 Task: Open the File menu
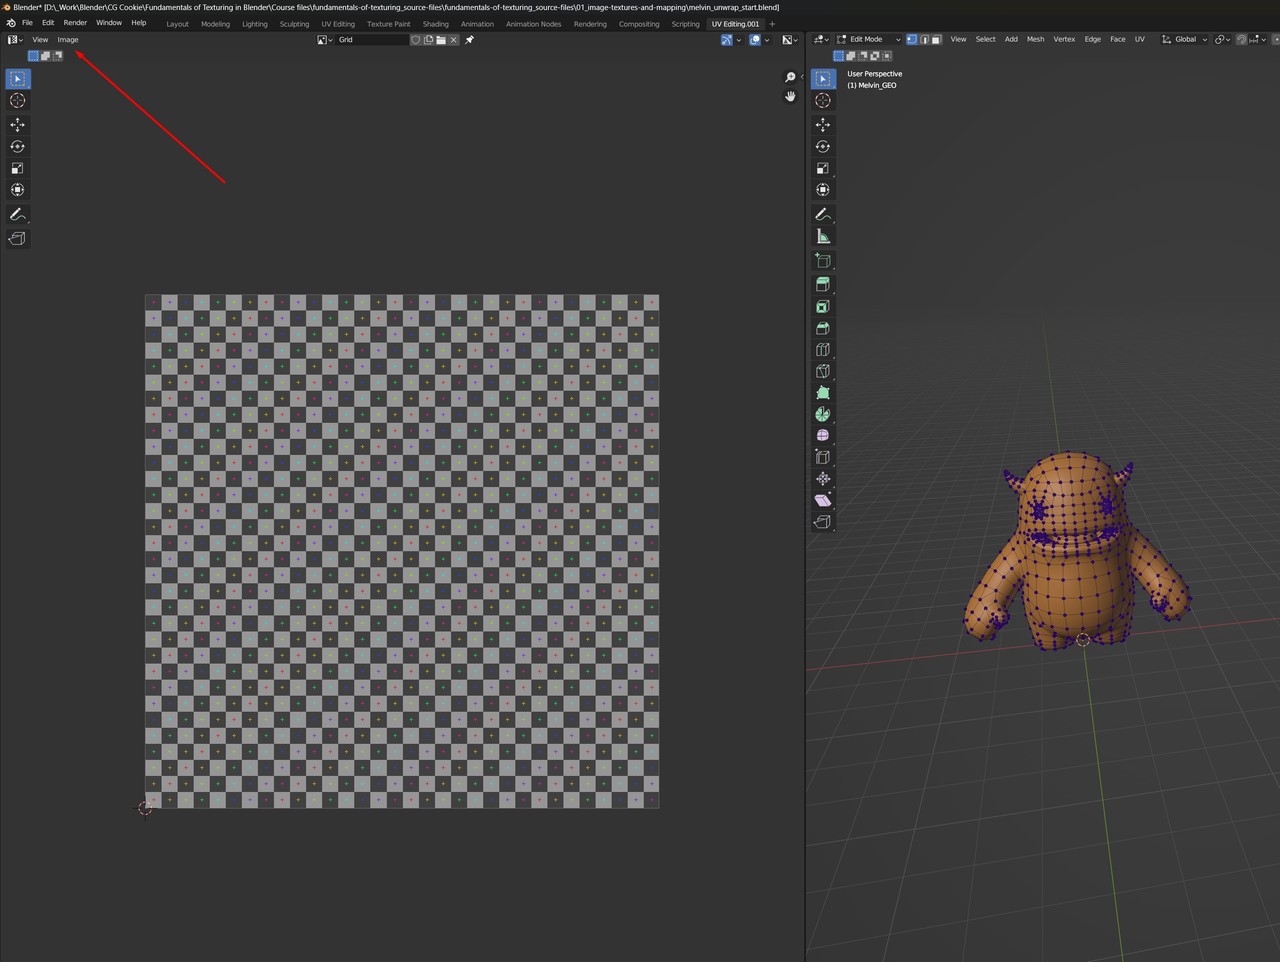point(27,23)
